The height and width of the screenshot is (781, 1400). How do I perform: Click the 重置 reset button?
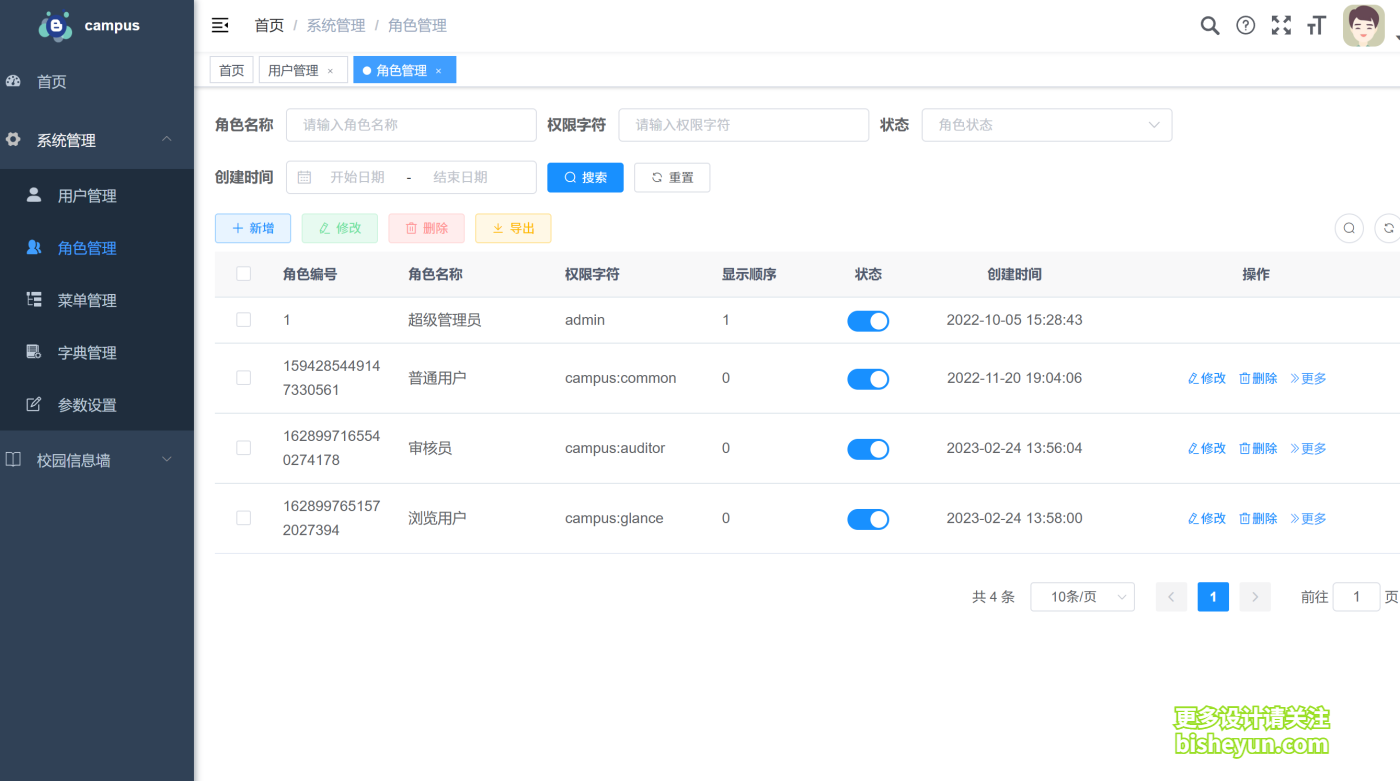[x=672, y=177]
